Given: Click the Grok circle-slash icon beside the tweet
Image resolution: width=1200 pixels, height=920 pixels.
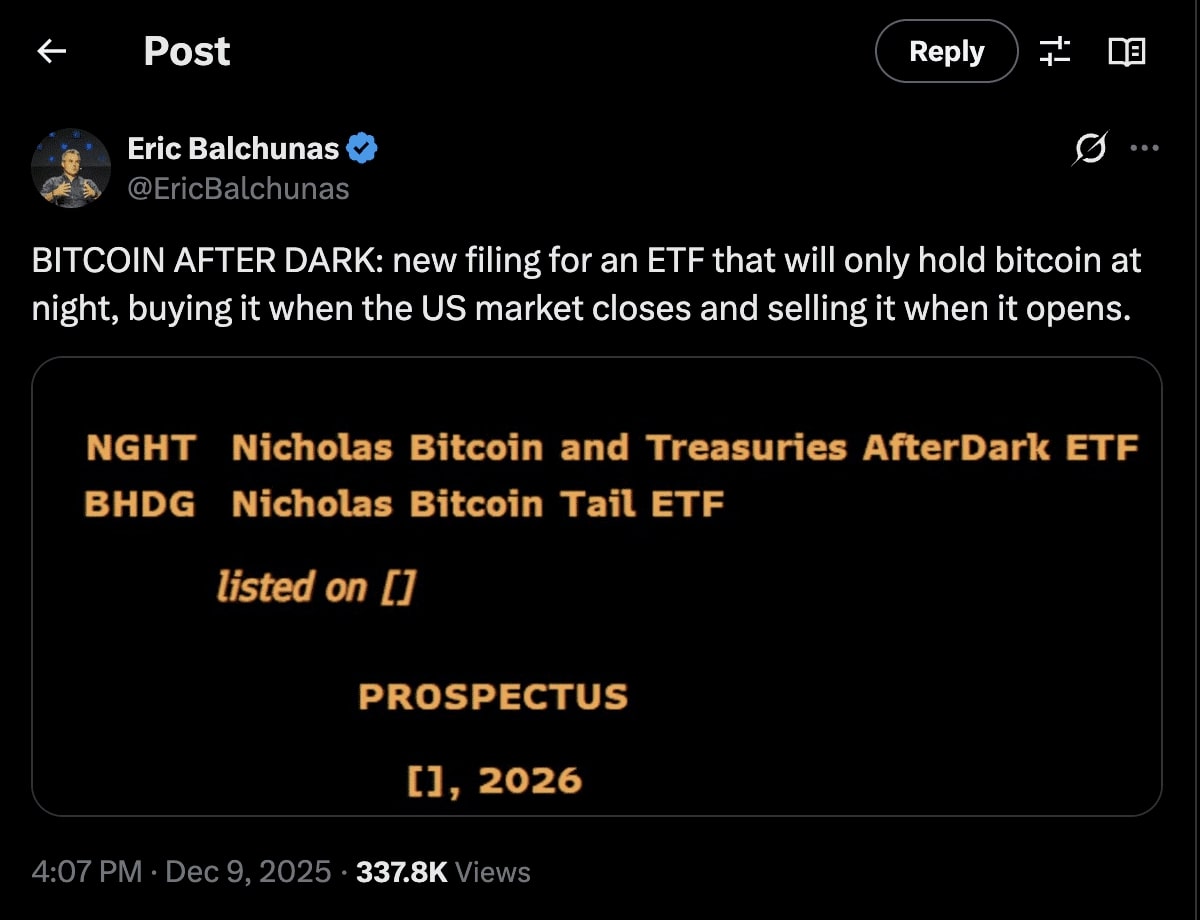Looking at the screenshot, I should coord(1092,147).
